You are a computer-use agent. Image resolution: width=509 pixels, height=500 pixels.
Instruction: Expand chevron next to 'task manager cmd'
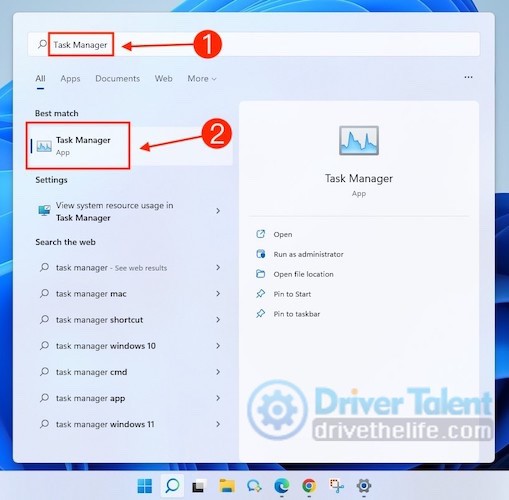coord(218,372)
